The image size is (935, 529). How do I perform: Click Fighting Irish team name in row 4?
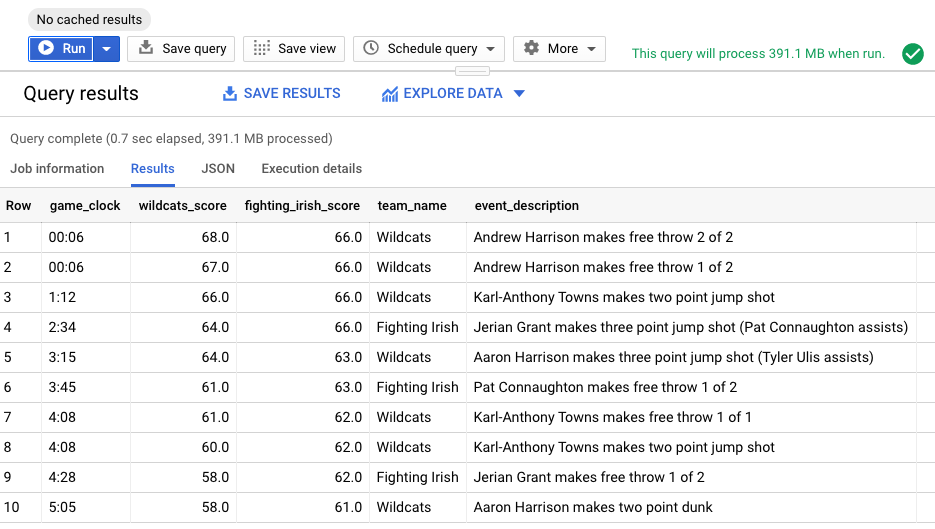[x=417, y=327]
